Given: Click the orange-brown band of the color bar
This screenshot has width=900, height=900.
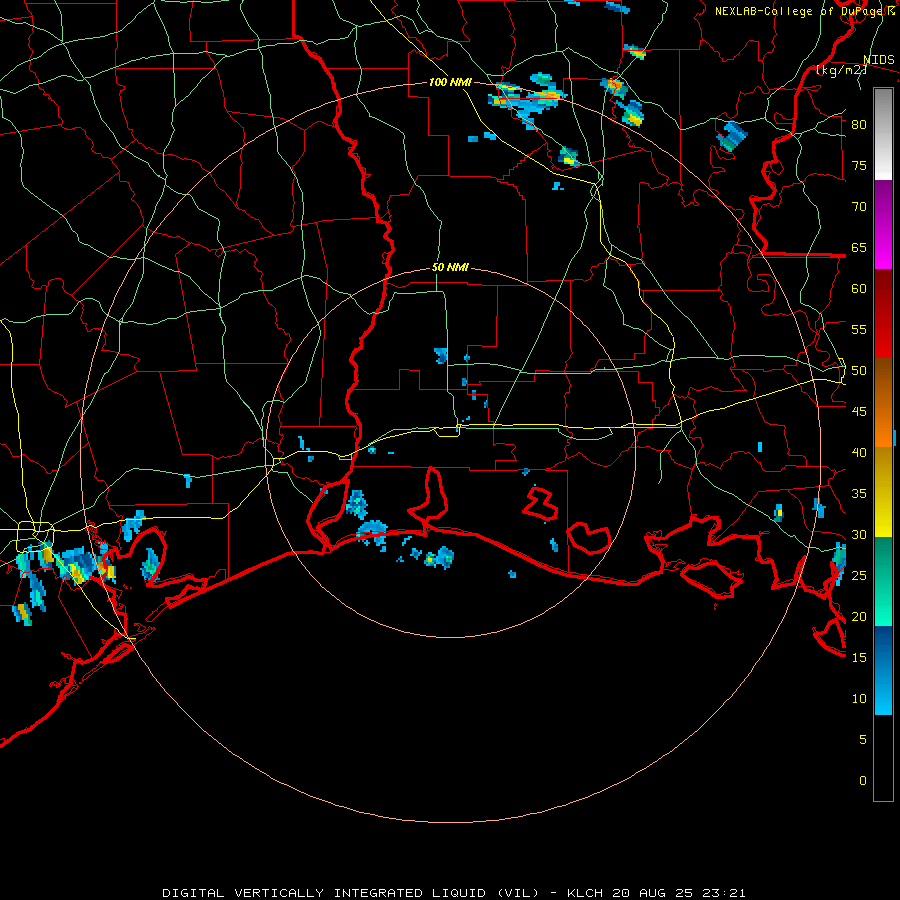Looking at the screenshot, I should pyautogui.click(x=883, y=402).
